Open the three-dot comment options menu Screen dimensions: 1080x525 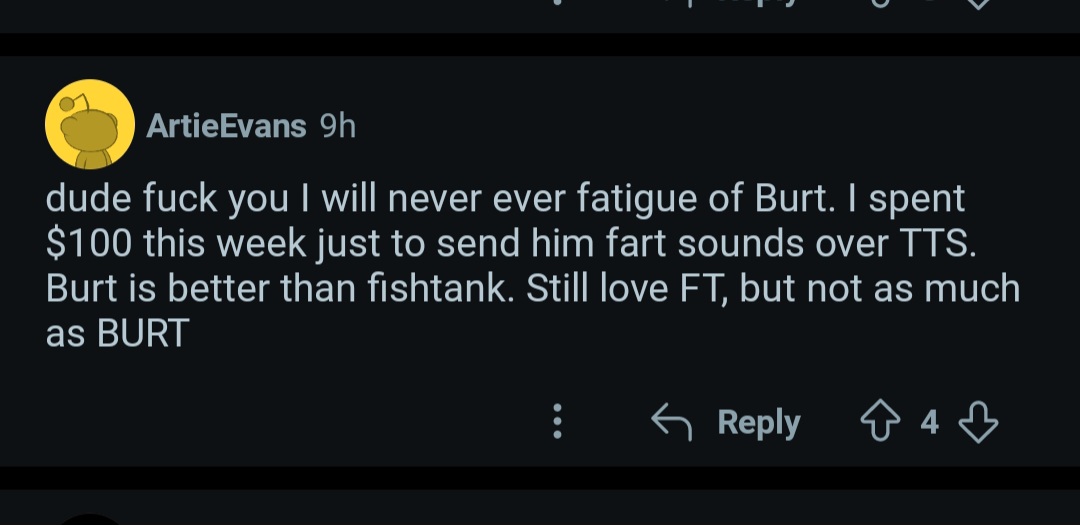click(558, 422)
